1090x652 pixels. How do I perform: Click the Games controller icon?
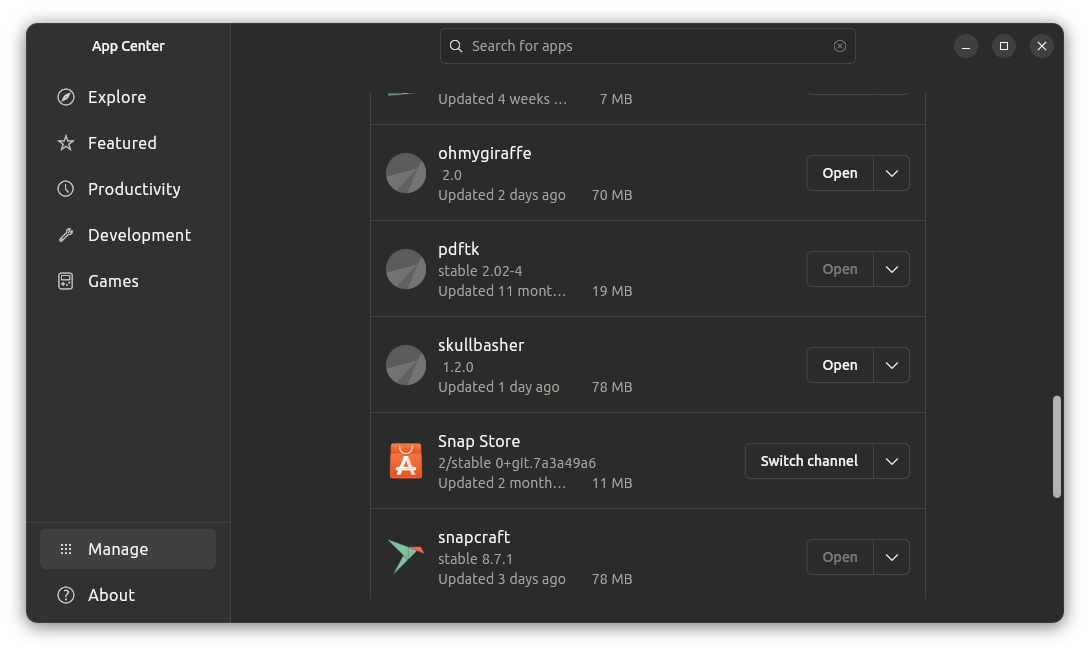(x=66, y=281)
